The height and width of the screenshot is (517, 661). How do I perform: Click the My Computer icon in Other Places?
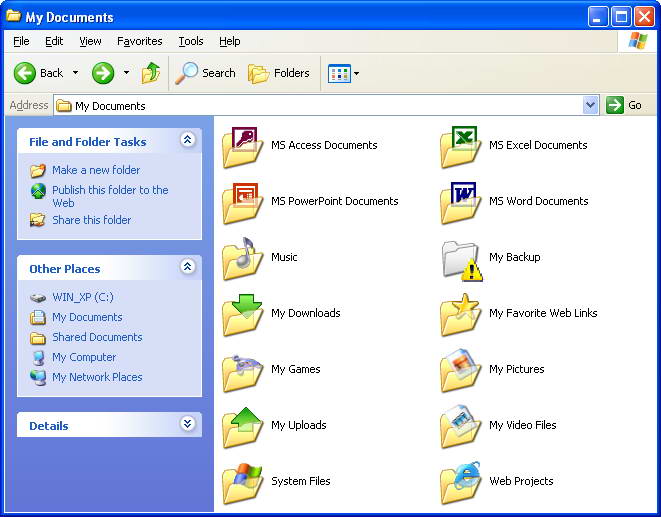pyautogui.click(x=38, y=358)
